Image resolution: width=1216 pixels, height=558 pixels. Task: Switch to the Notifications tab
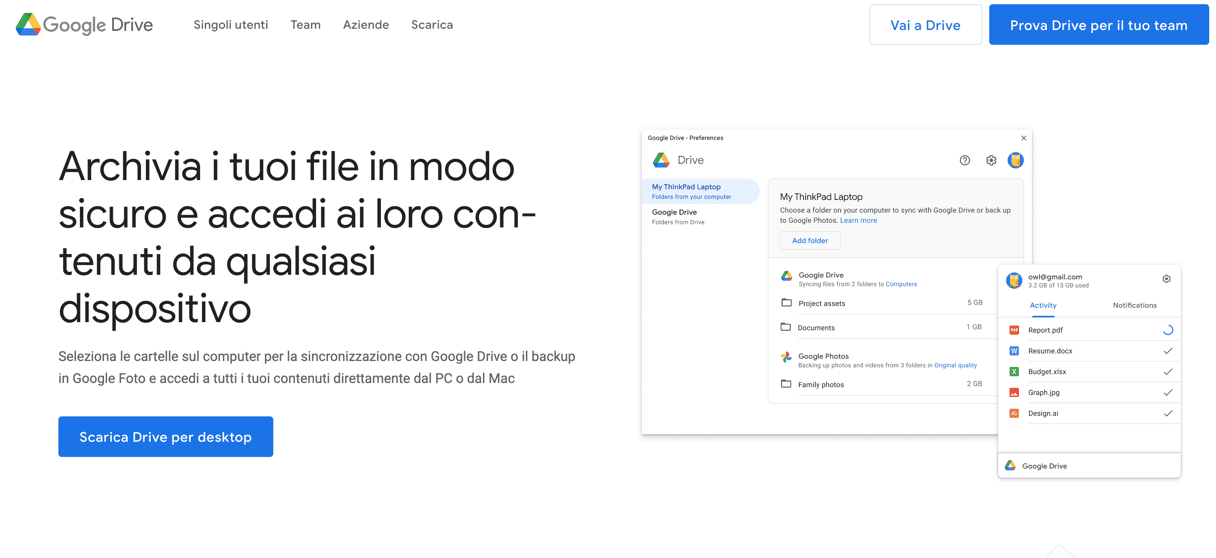pos(1135,306)
